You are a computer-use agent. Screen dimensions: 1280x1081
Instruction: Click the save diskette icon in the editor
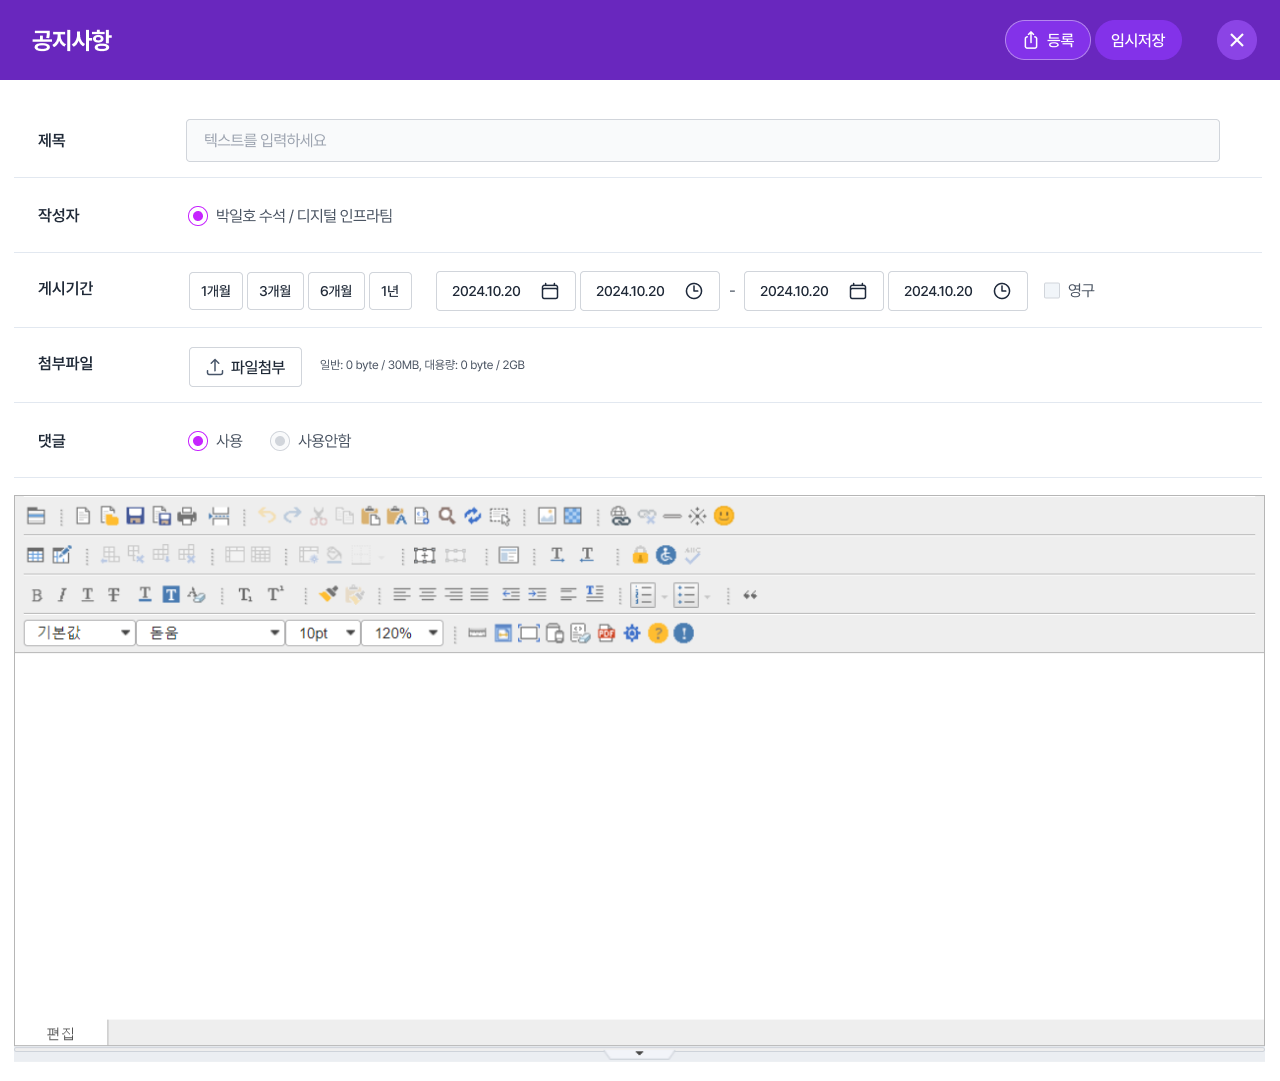click(135, 516)
